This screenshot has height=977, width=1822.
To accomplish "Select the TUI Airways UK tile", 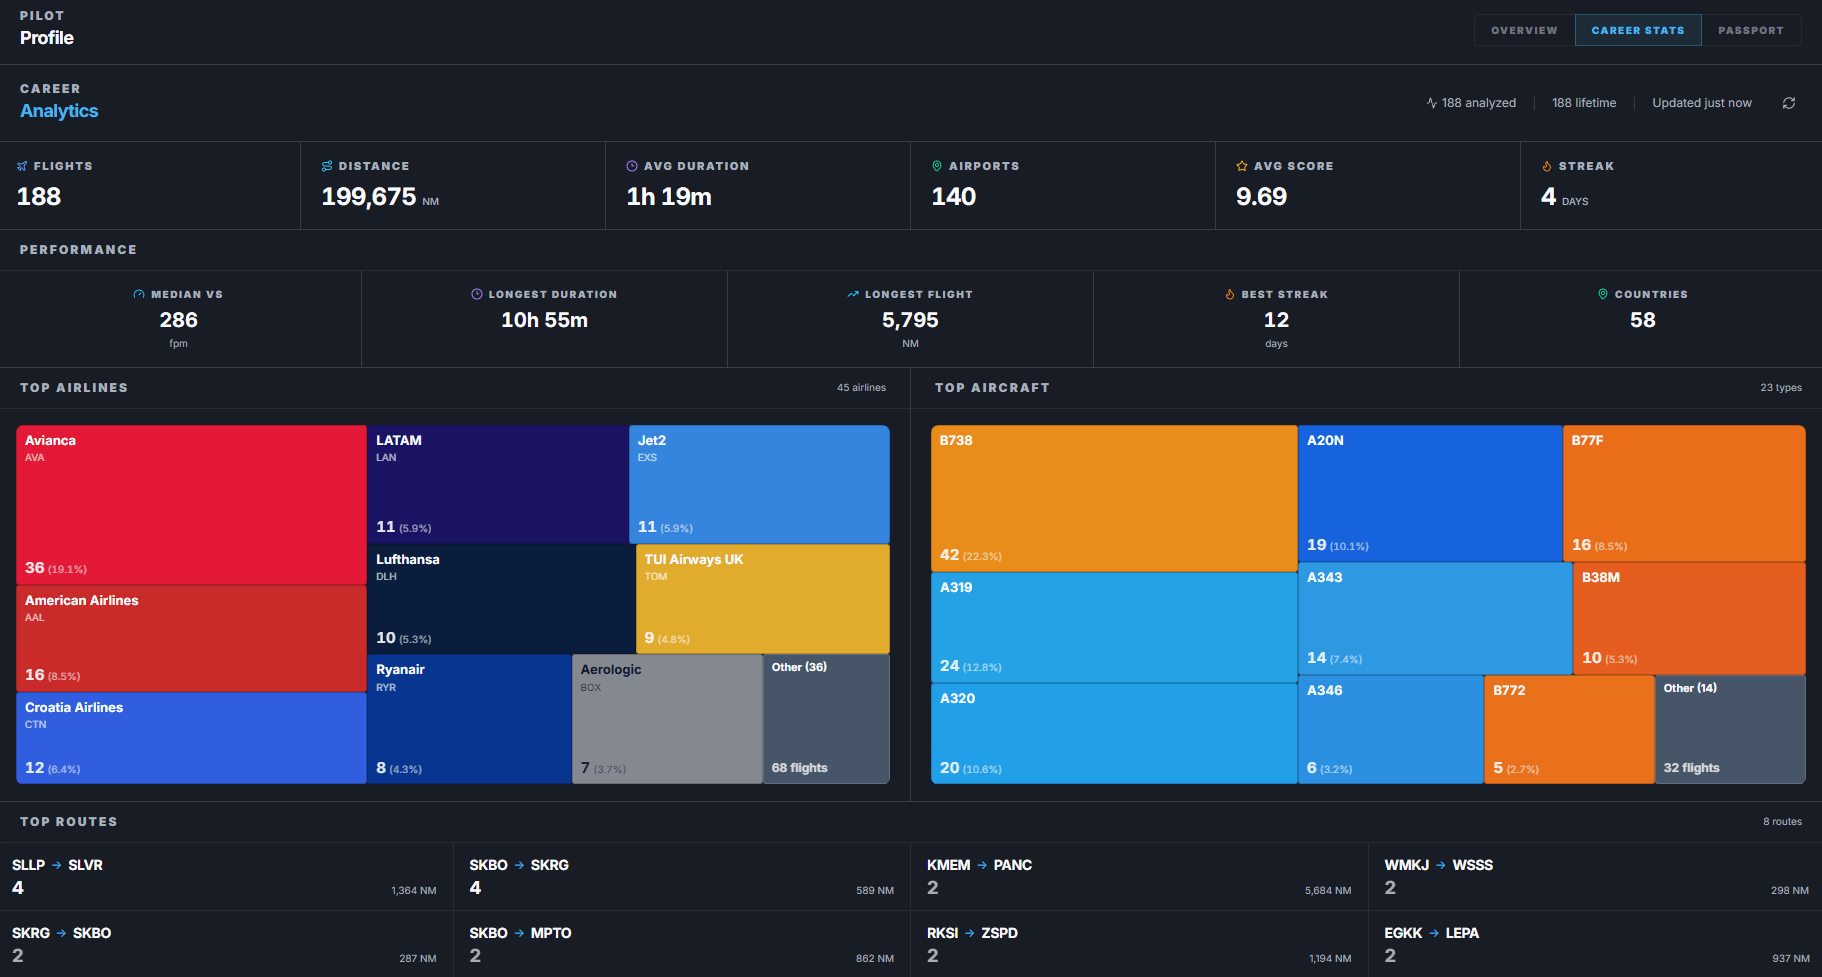I will (763, 599).
